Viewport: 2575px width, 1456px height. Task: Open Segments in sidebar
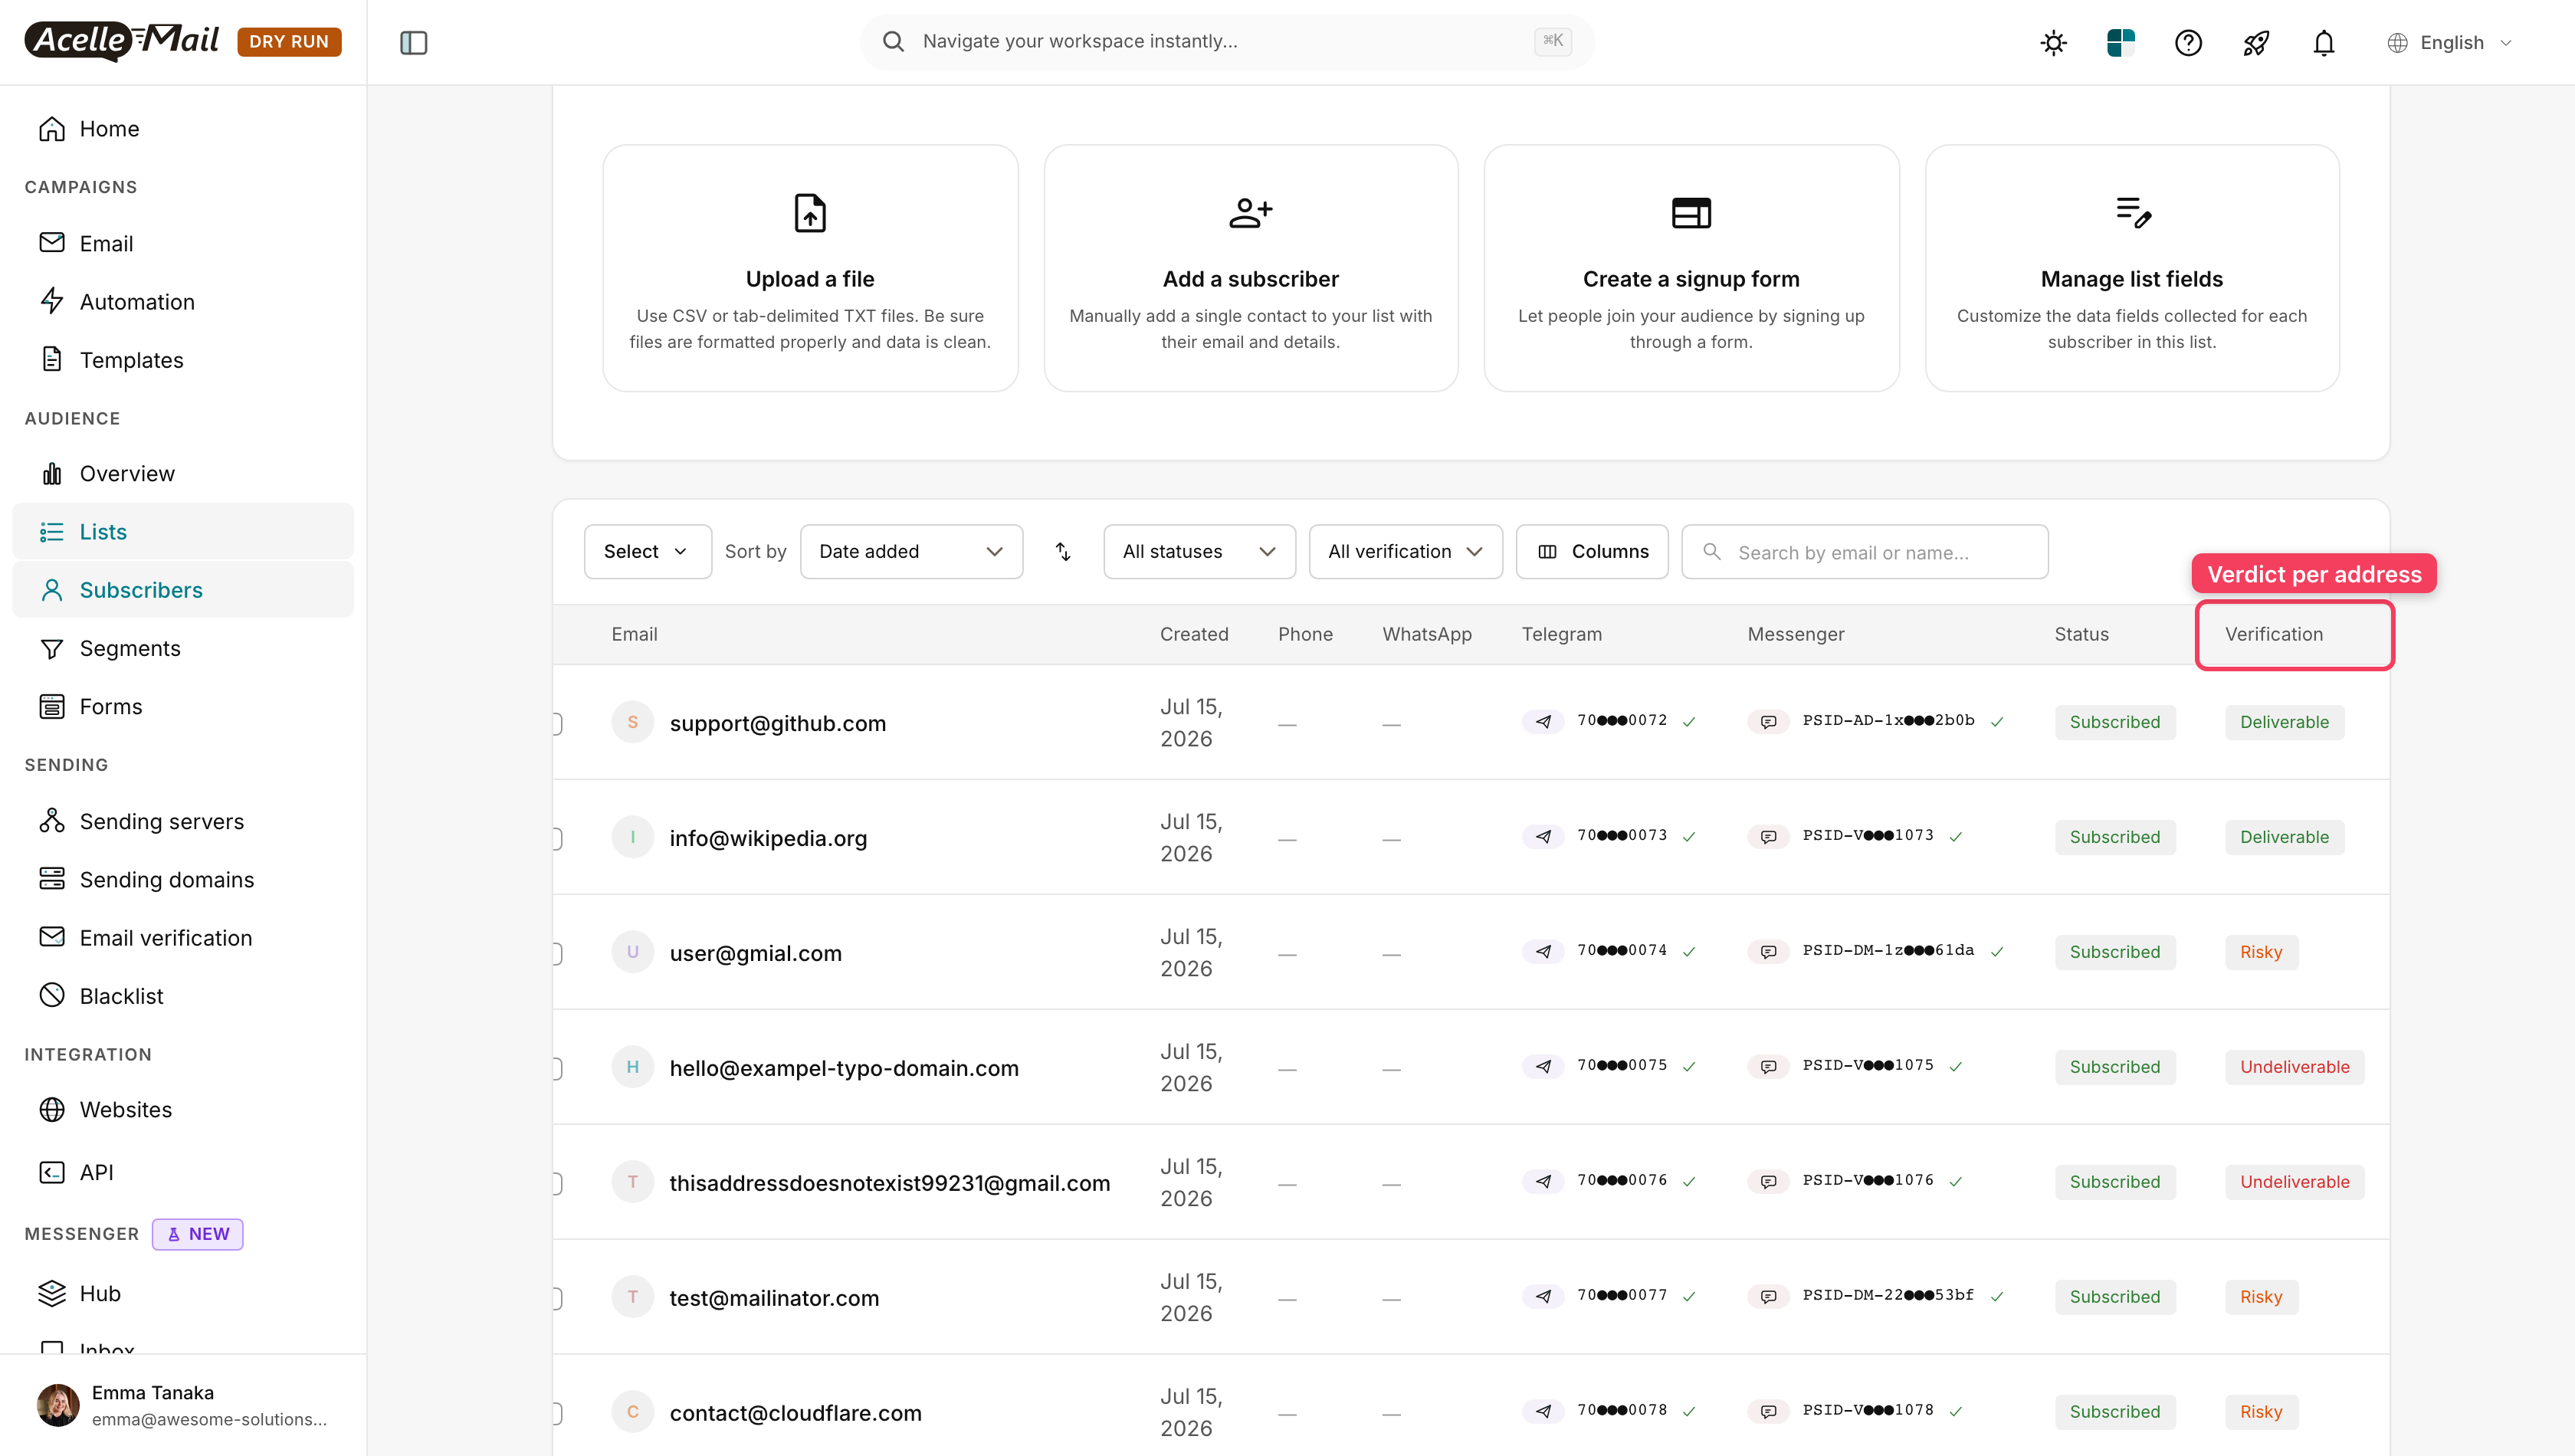[x=183, y=648]
